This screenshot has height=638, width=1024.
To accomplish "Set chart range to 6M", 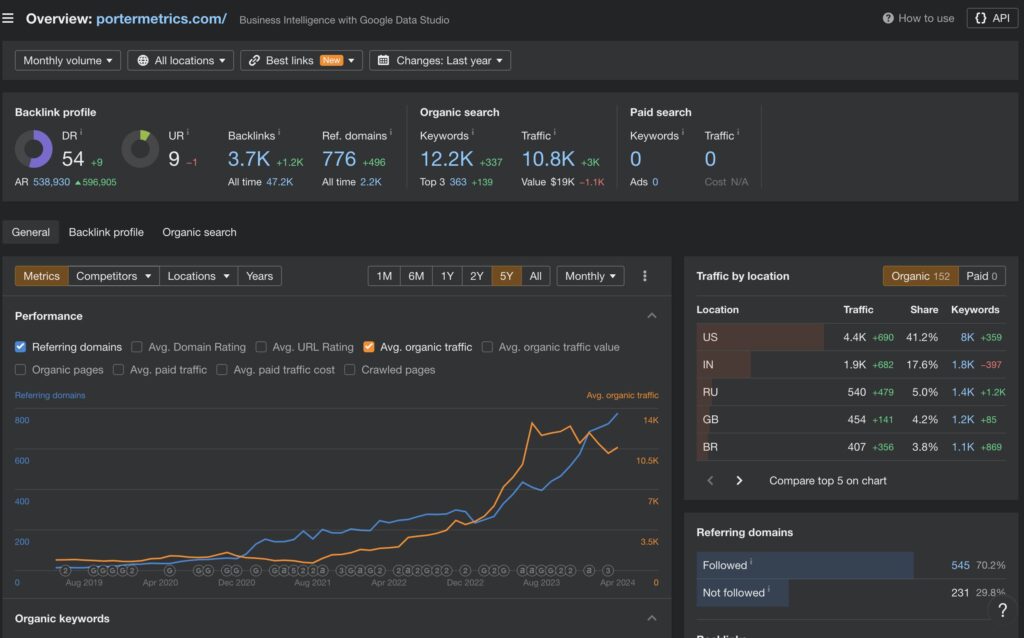I will [x=416, y=276].
